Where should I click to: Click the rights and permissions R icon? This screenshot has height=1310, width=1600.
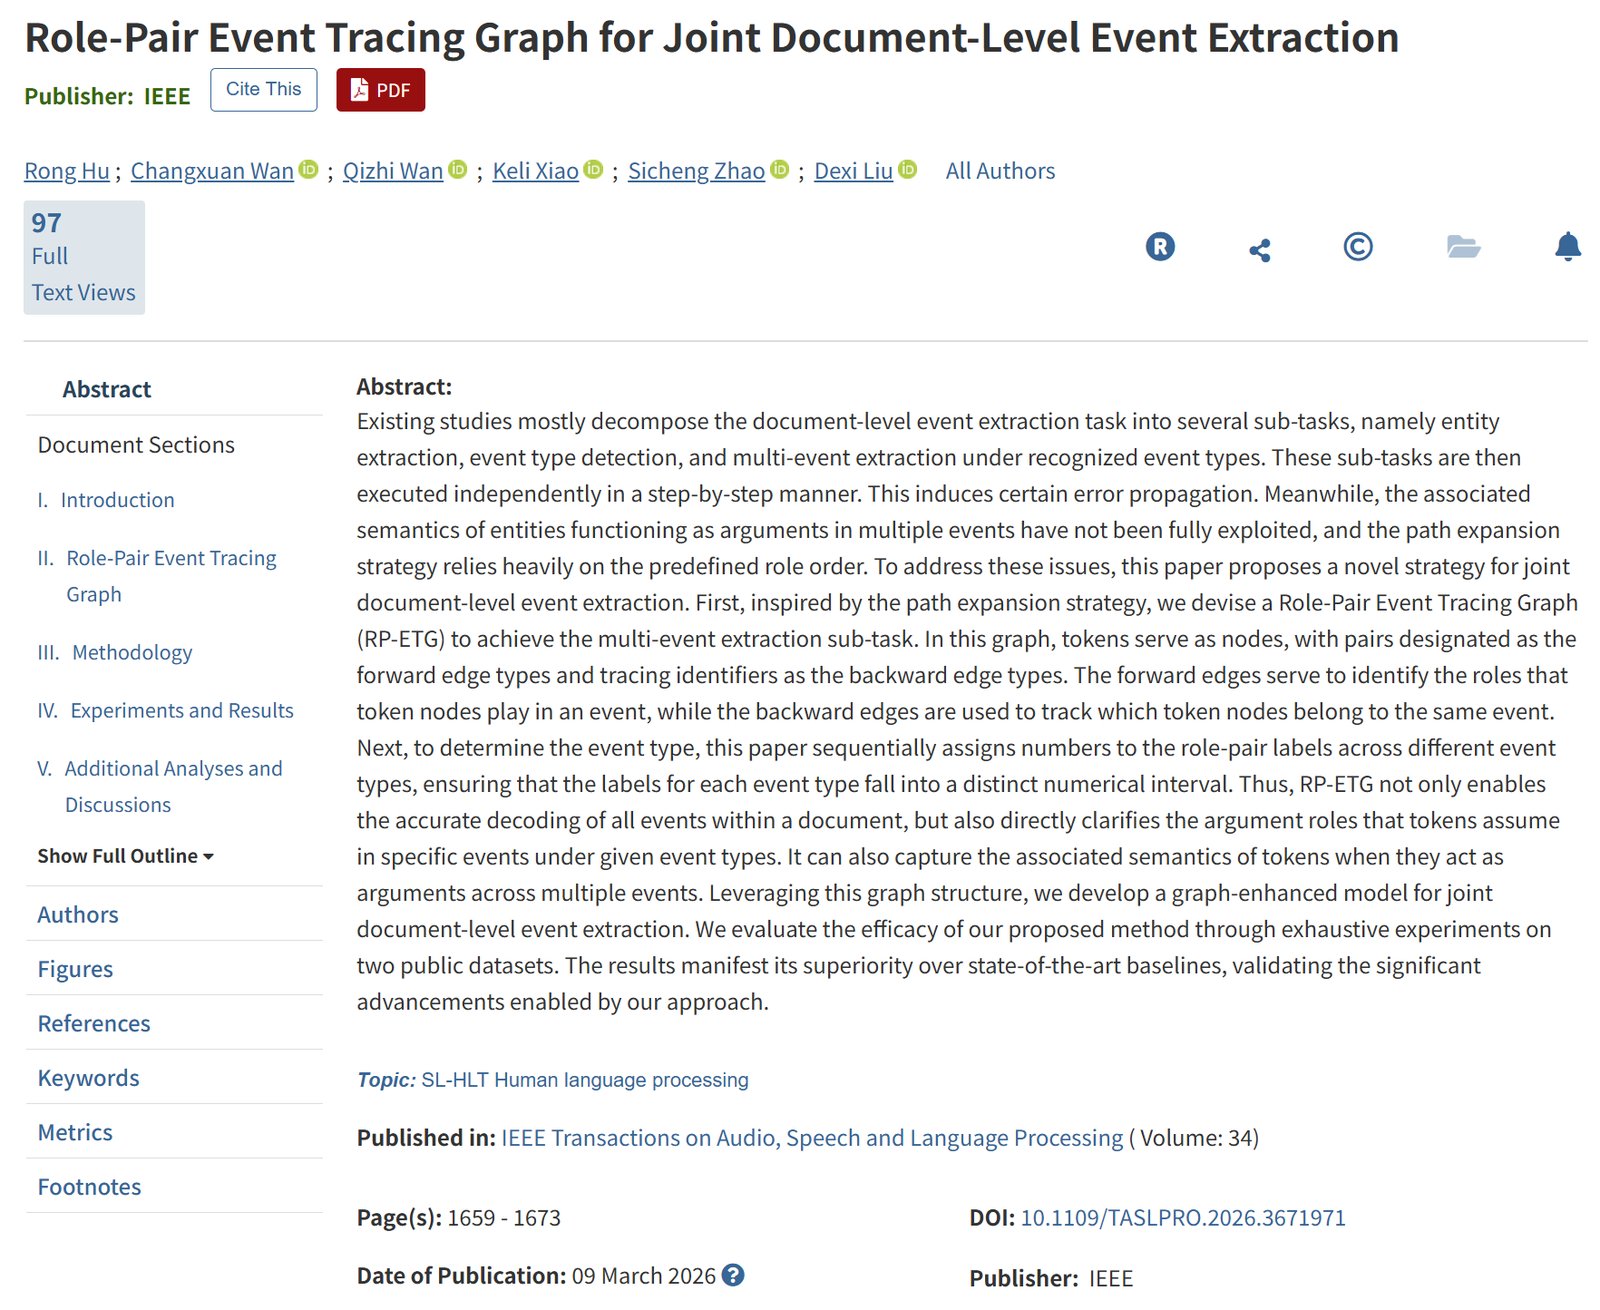click(1160, 247)
